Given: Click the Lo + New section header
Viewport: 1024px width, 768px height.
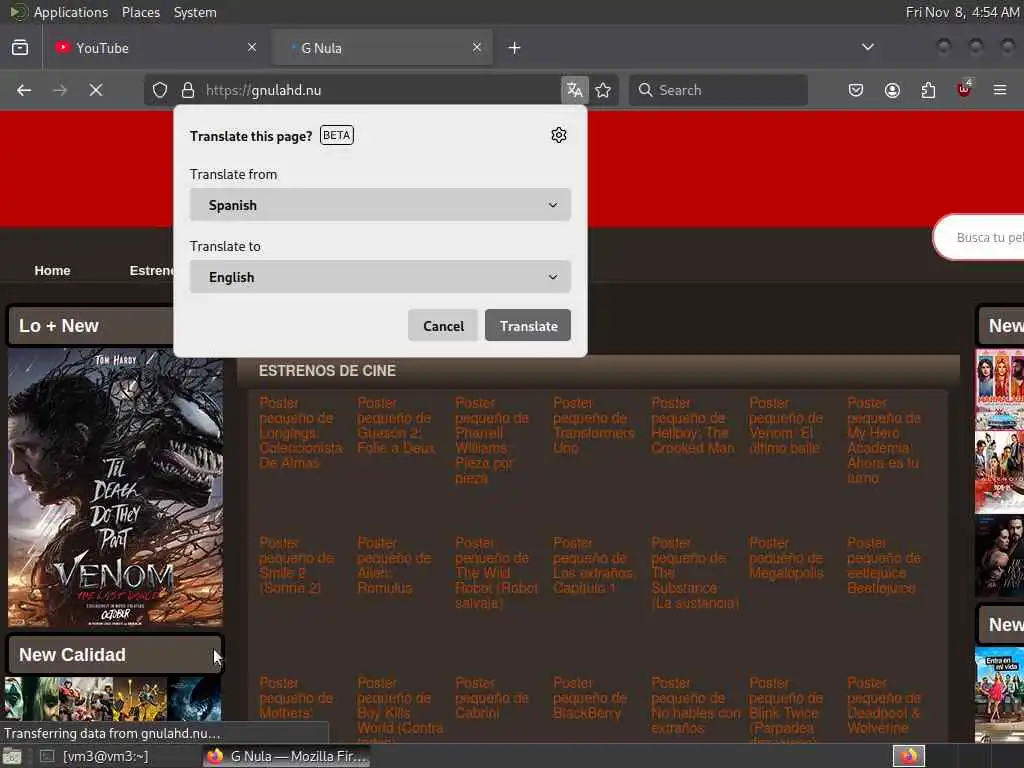Looking at the screenshot, I should pyautogui.click(x=90, y=326).
